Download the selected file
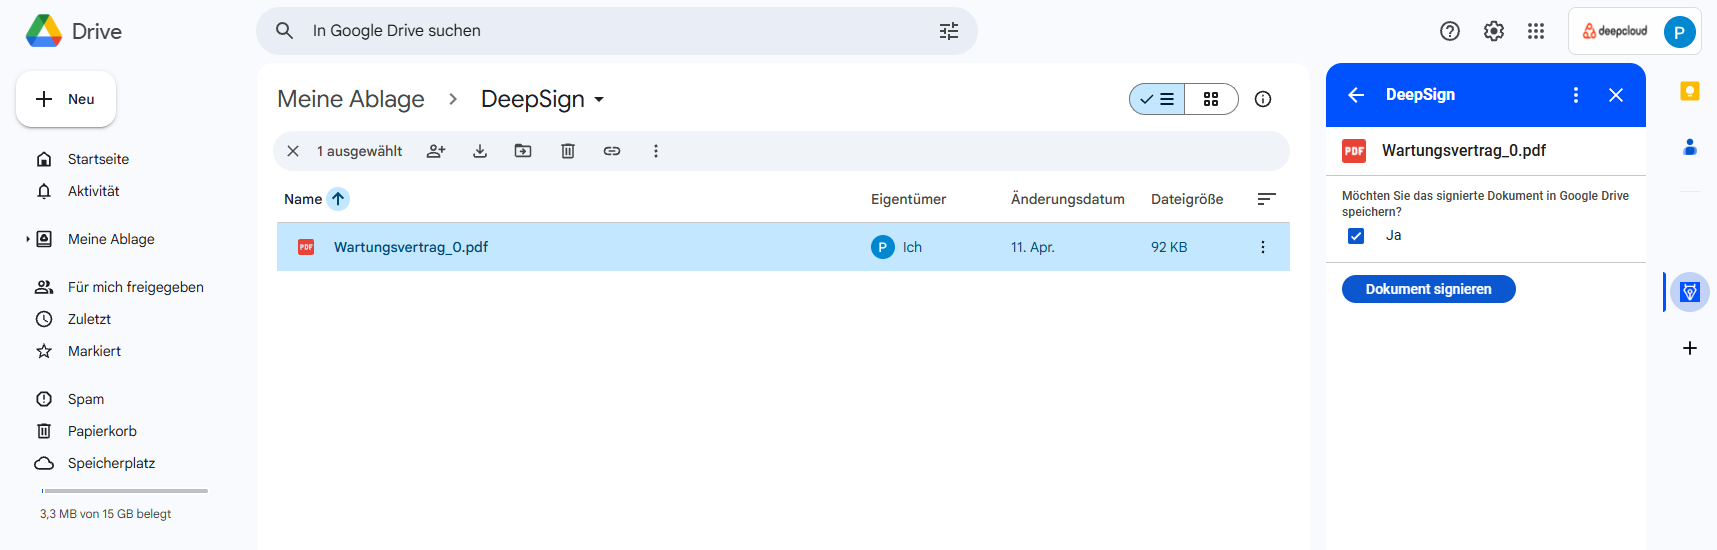This screenshot has width=1717, height=550. tap(480, 151)
